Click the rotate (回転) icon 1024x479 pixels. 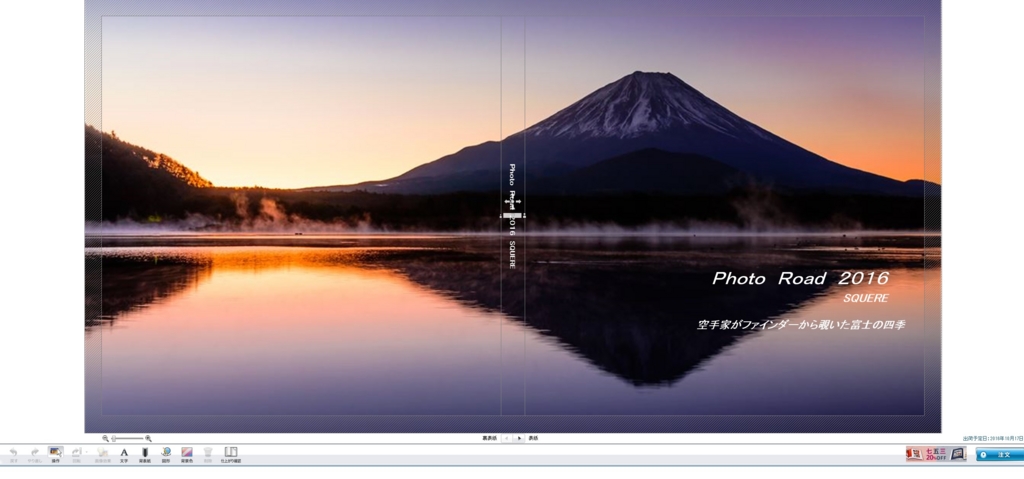76,452
